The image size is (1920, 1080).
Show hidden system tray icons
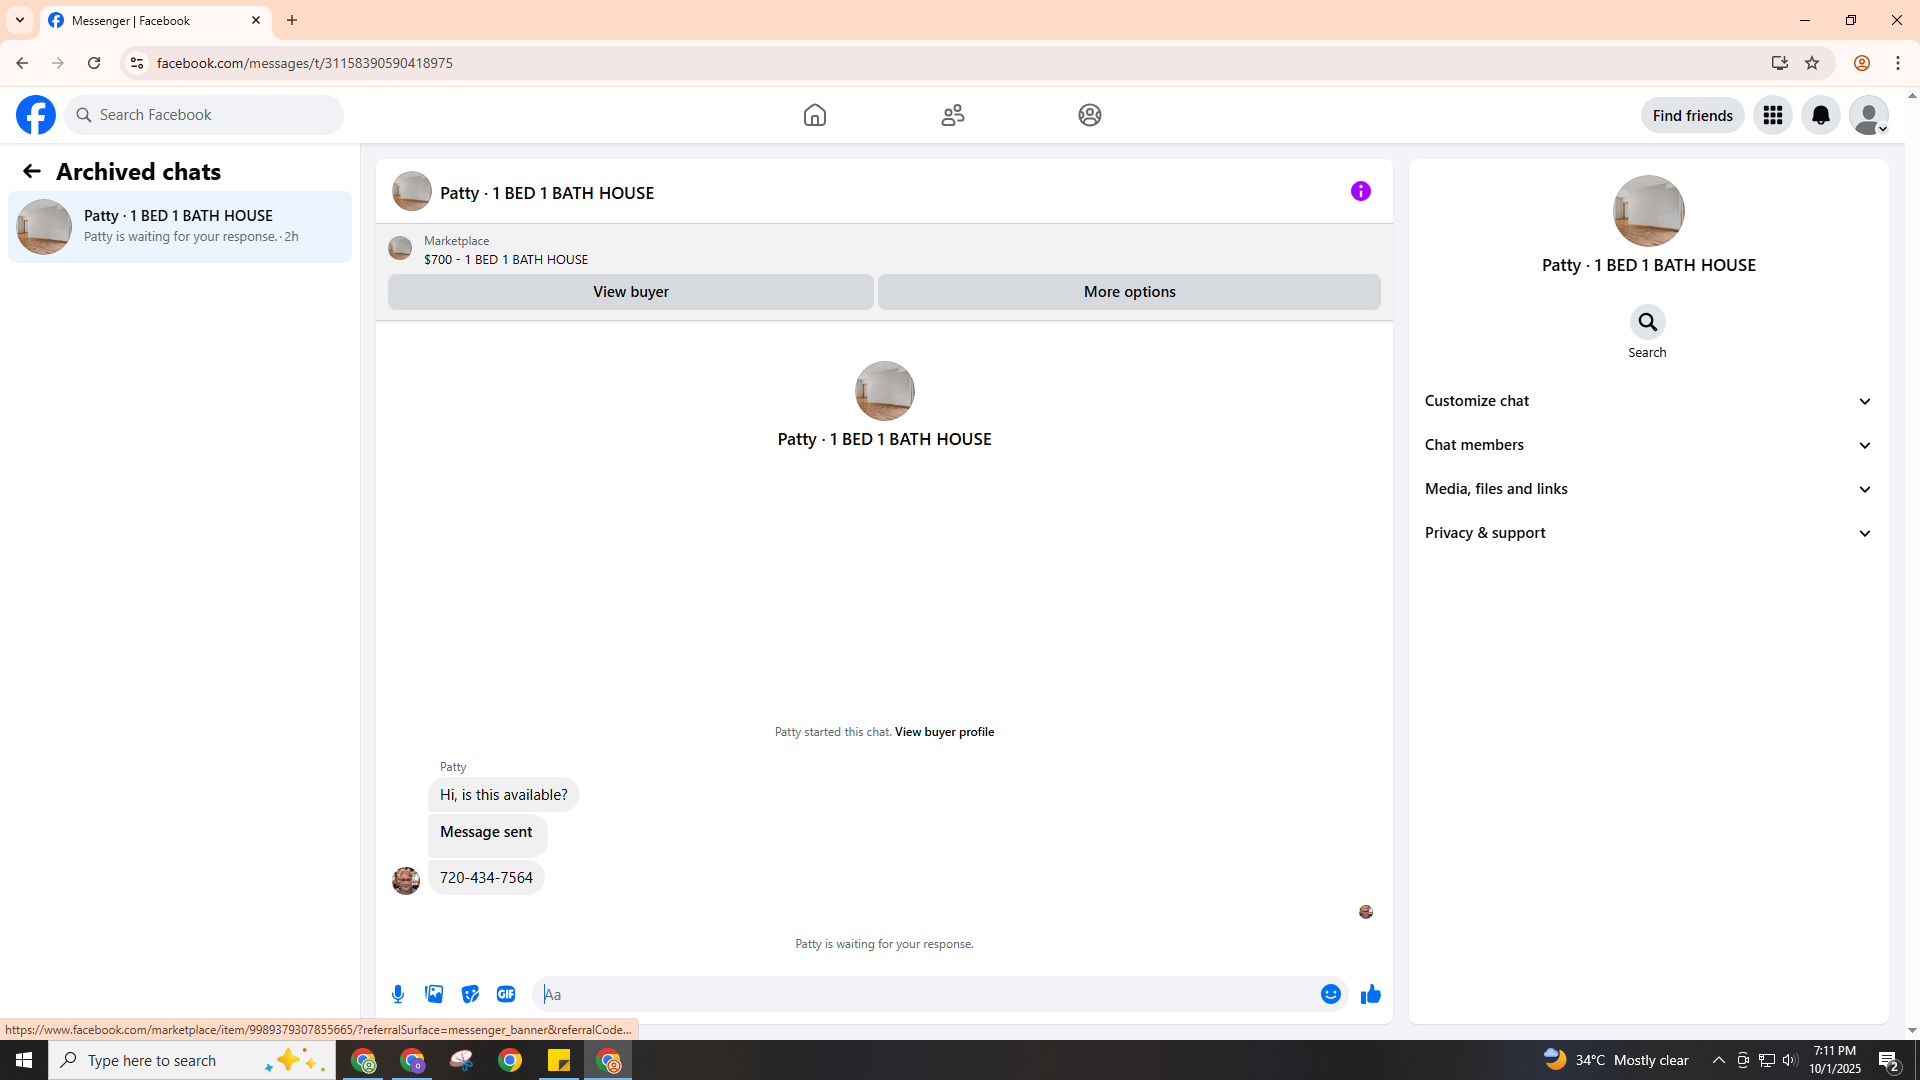(1719, 1060)
